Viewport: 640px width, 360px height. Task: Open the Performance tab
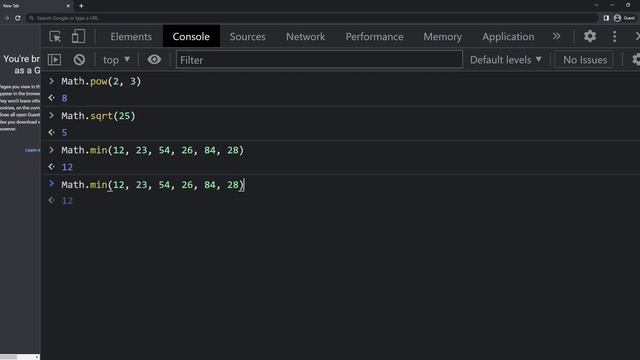tap(374, 37)
